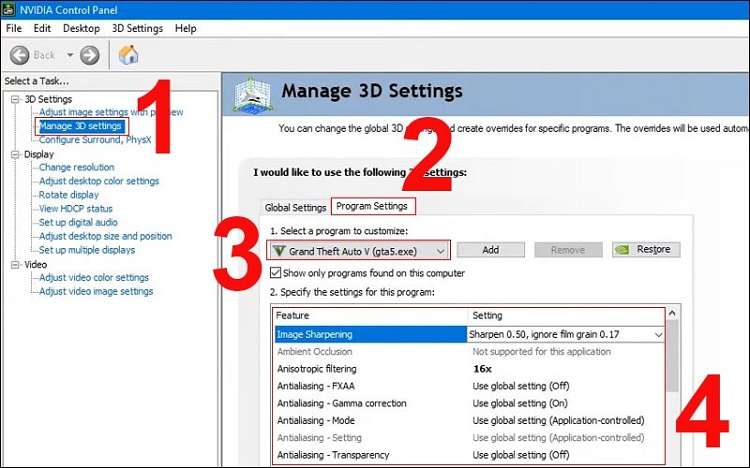
Task: Click the Restore button
Action: 646,250
